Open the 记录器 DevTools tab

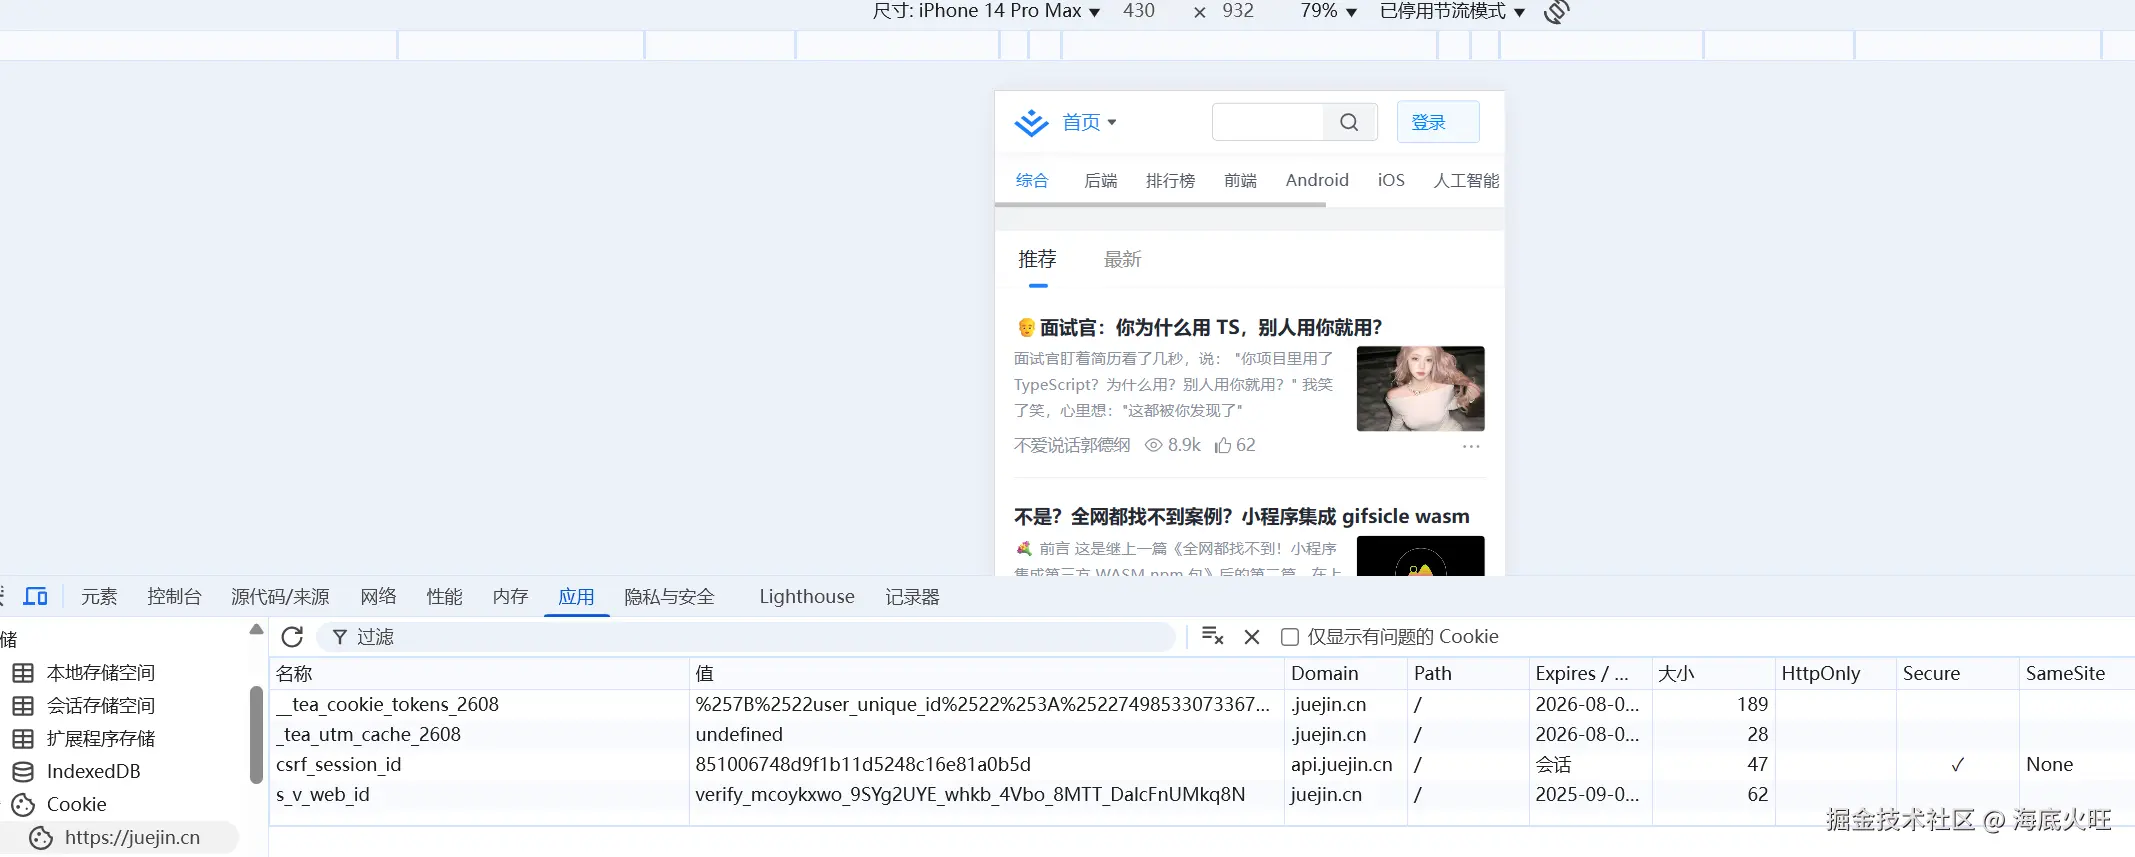(912, 597)
